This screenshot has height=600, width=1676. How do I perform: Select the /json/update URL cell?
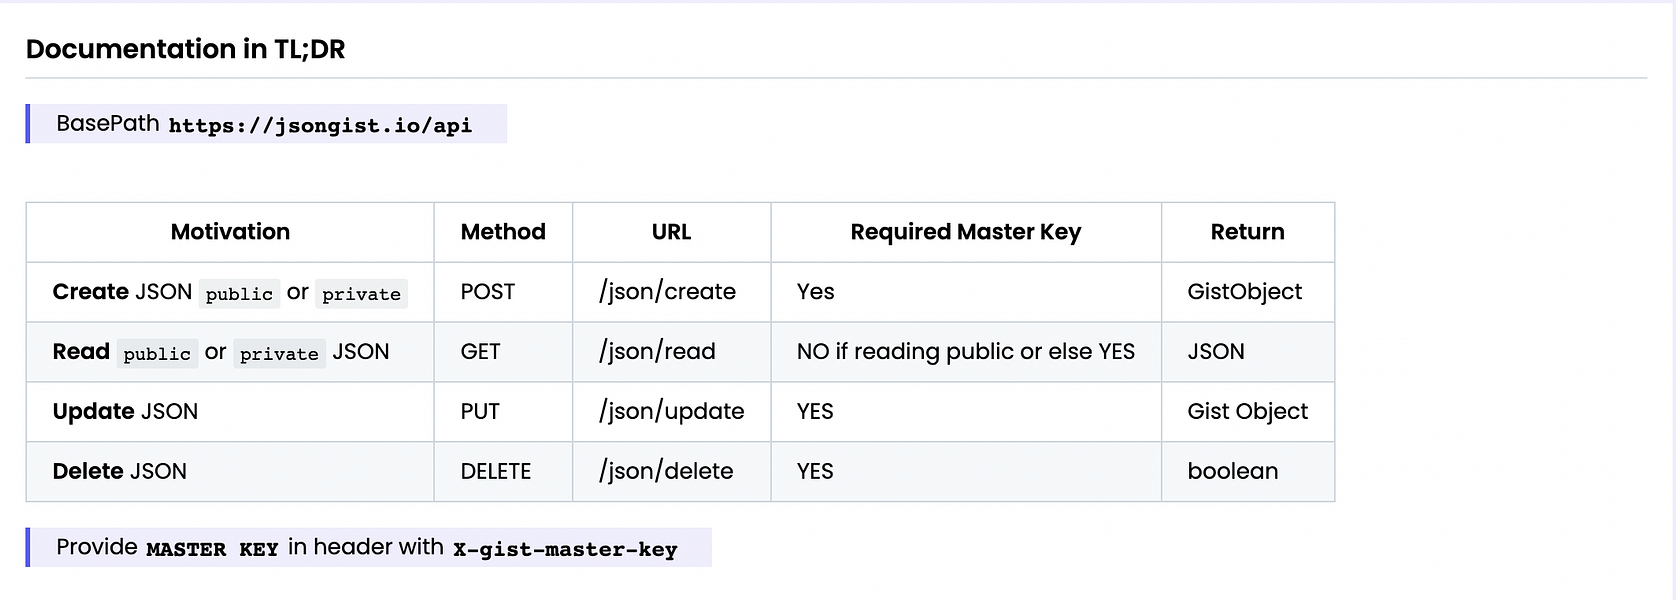click(671, 412)
